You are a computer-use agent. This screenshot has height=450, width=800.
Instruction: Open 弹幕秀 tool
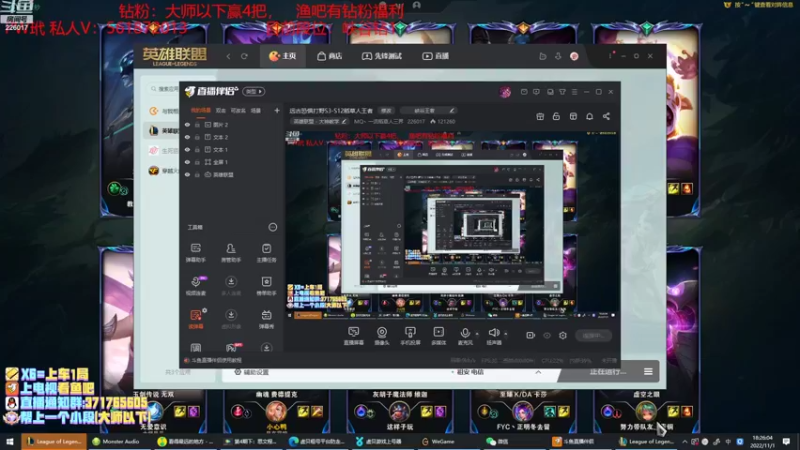pyautogui.click(x=266, y=319)
